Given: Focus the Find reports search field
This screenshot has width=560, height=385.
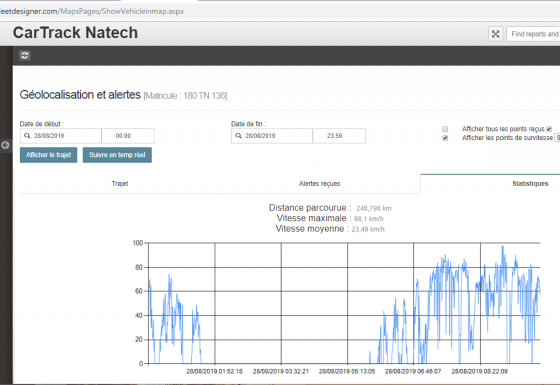Looking at the screenshot, I should pos(533,34).
